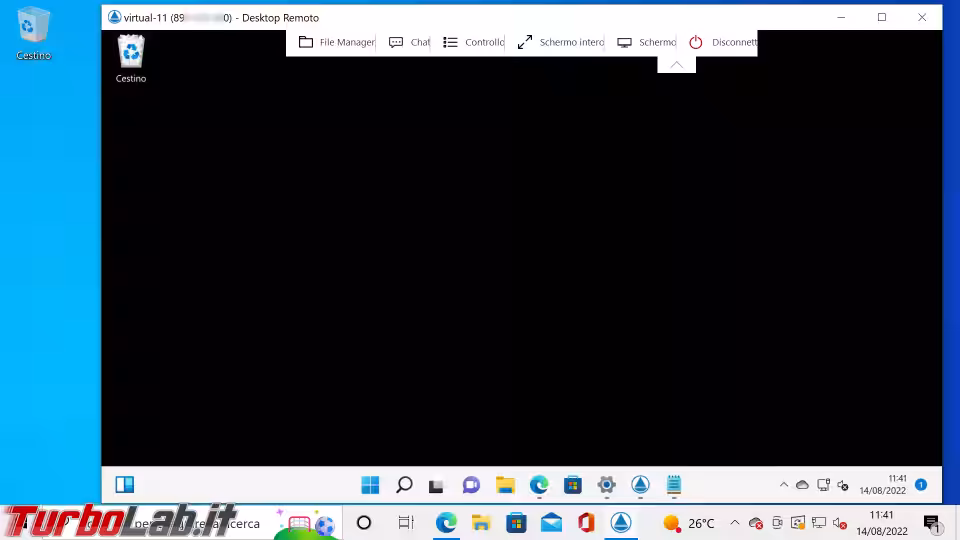
Task: Click muted speaker icon in local tray
Action: point(839,523)
